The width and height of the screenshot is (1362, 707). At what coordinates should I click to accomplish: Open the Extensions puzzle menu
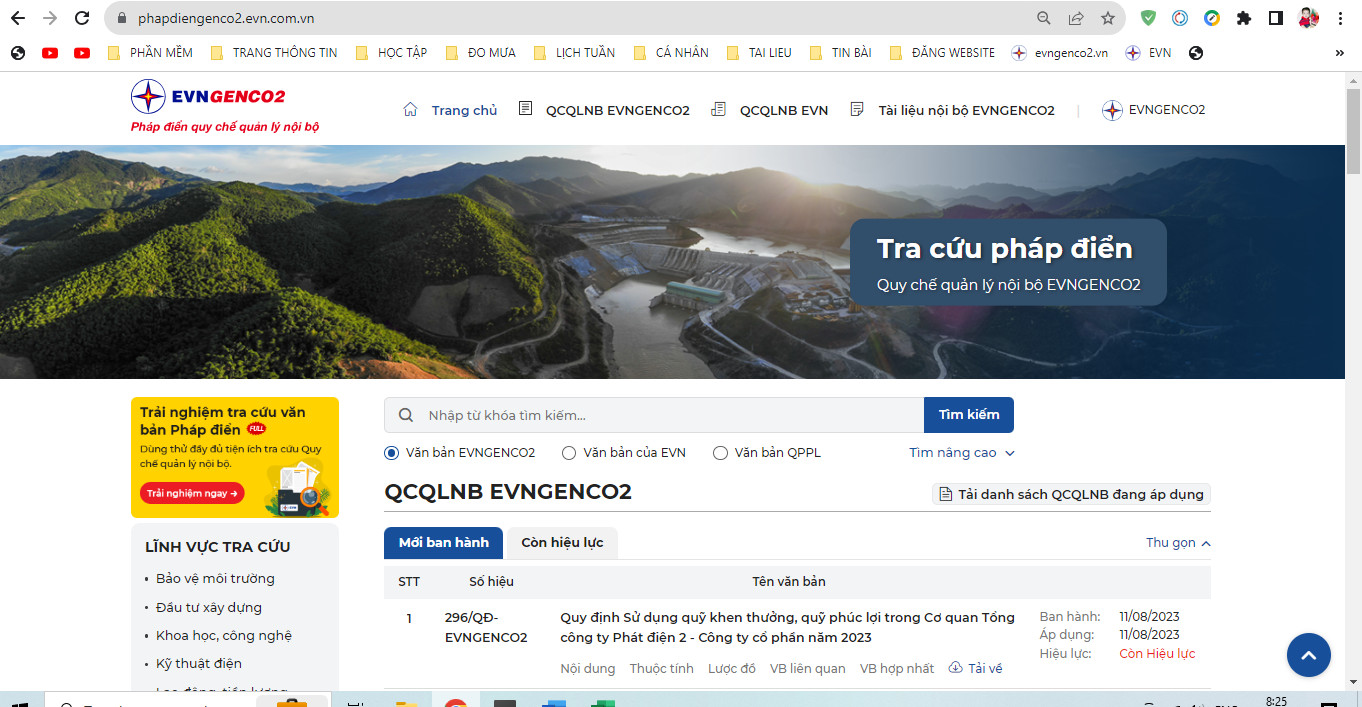click(1244, 18)
